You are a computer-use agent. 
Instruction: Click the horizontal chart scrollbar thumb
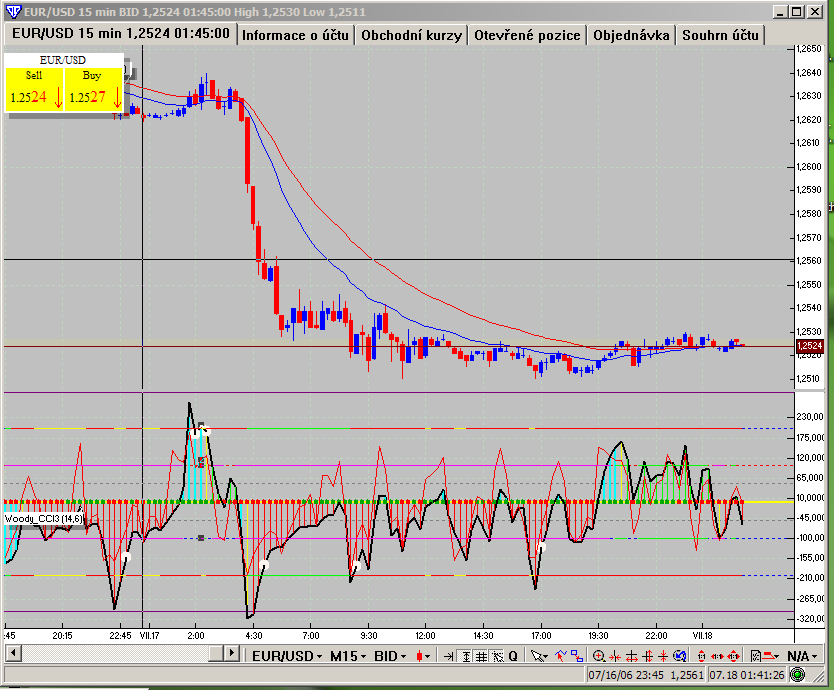point(220,653)
